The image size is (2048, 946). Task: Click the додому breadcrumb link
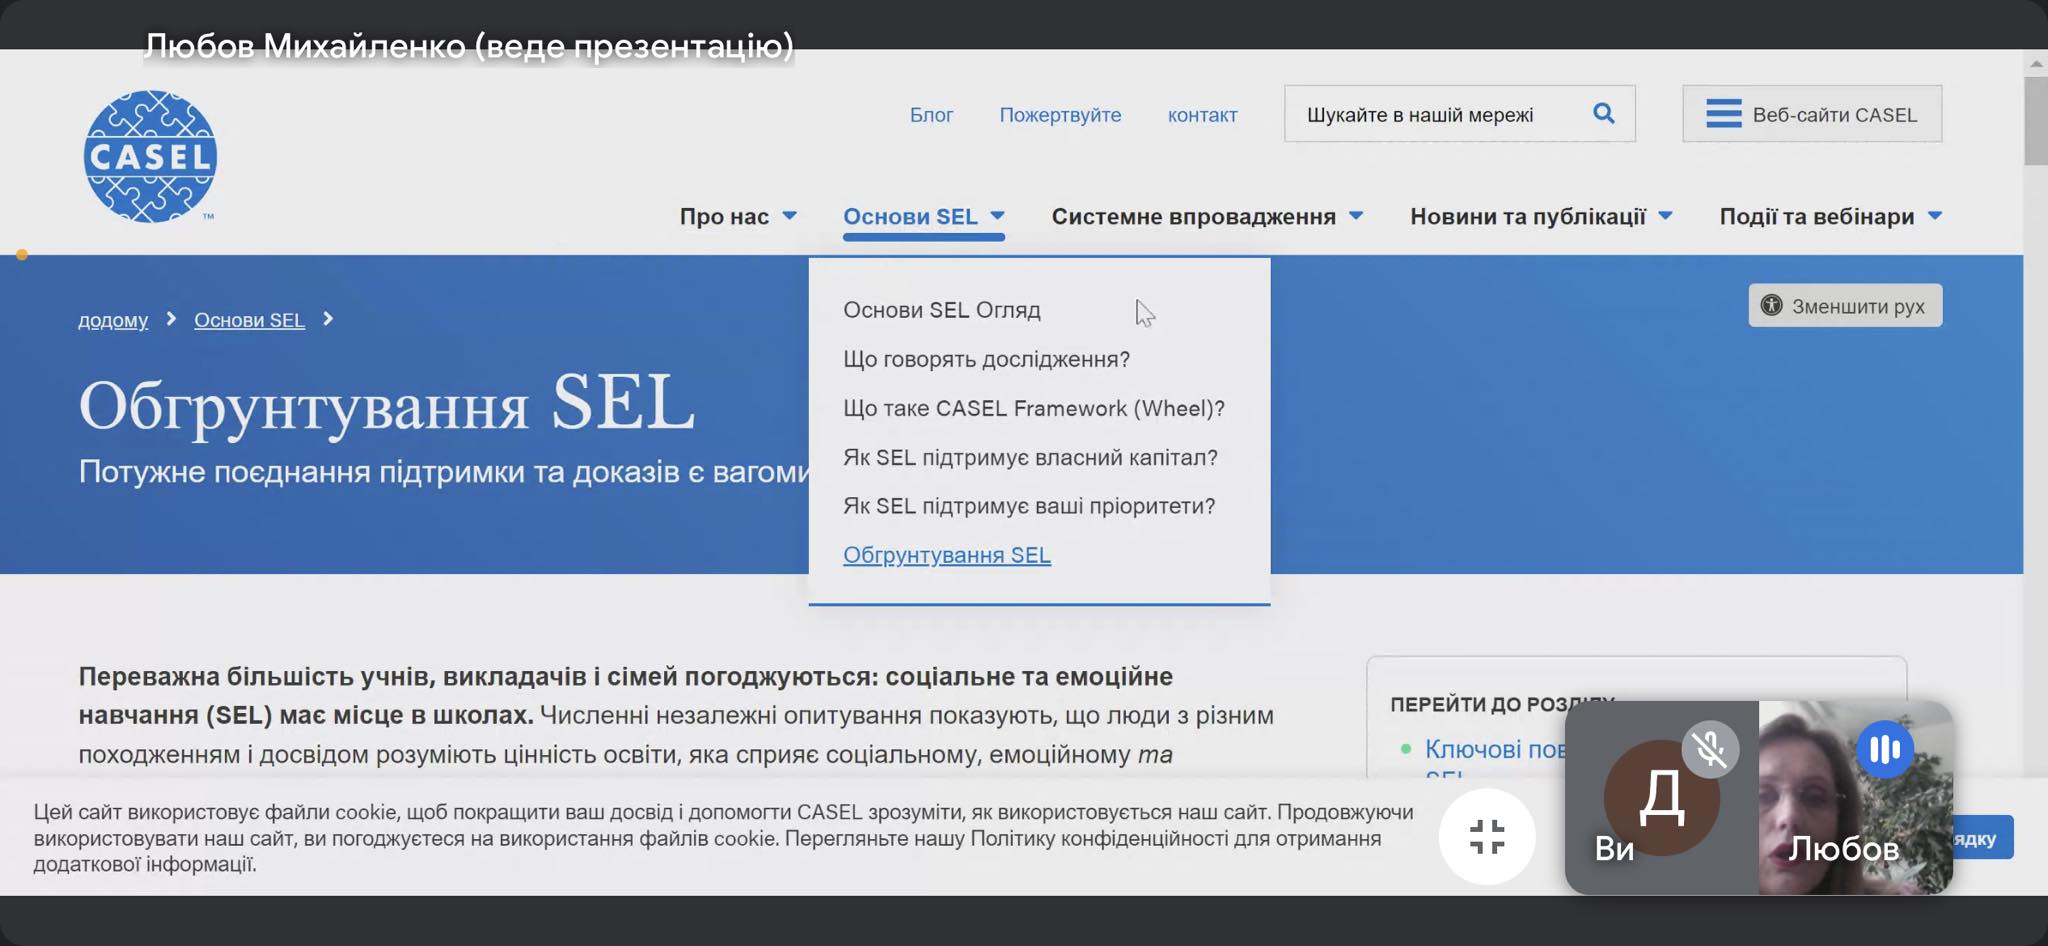113,320
